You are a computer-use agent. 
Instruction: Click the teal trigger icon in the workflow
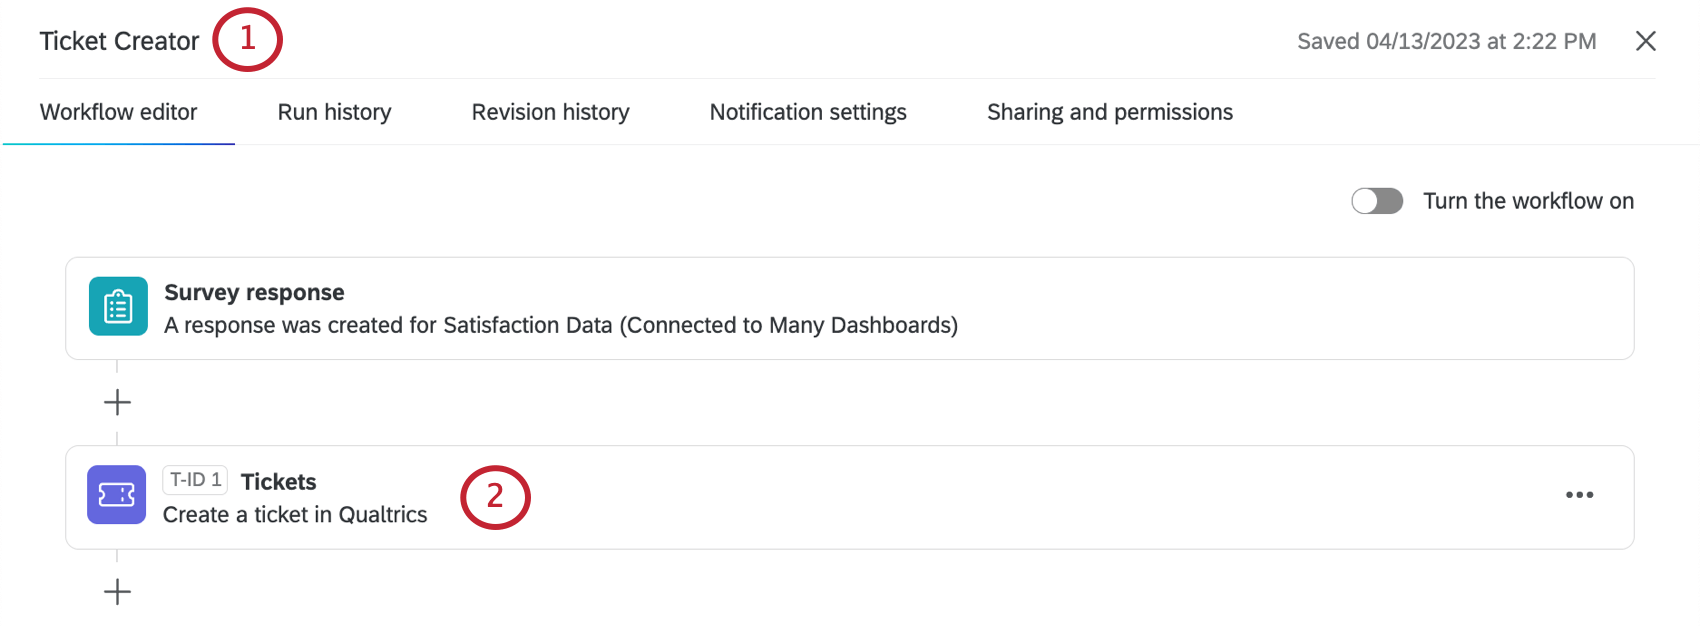[x=117, y=307]
